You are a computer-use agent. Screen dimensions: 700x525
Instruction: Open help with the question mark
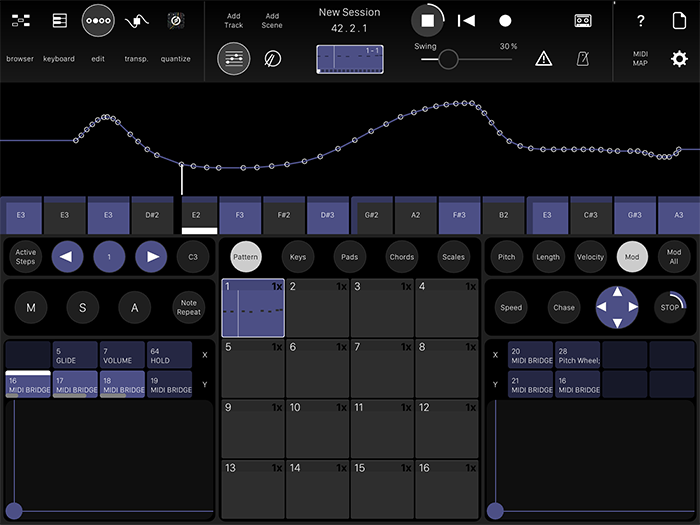click(641, 21)
